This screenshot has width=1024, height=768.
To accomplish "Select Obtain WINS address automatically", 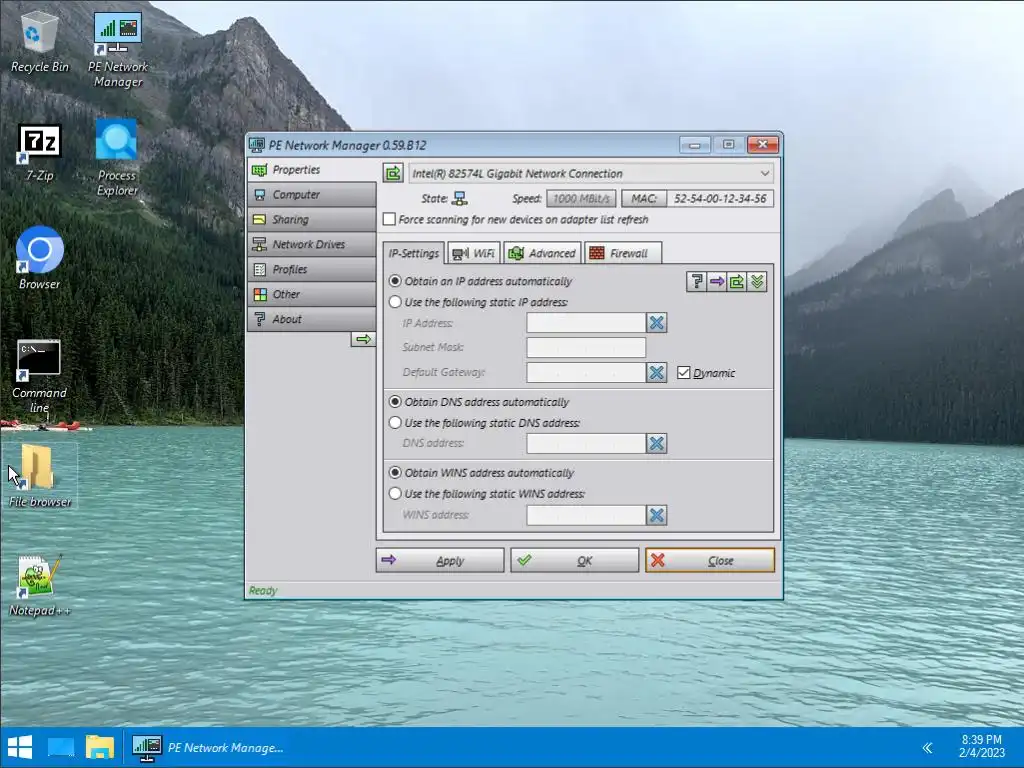I will pos(482,473).
